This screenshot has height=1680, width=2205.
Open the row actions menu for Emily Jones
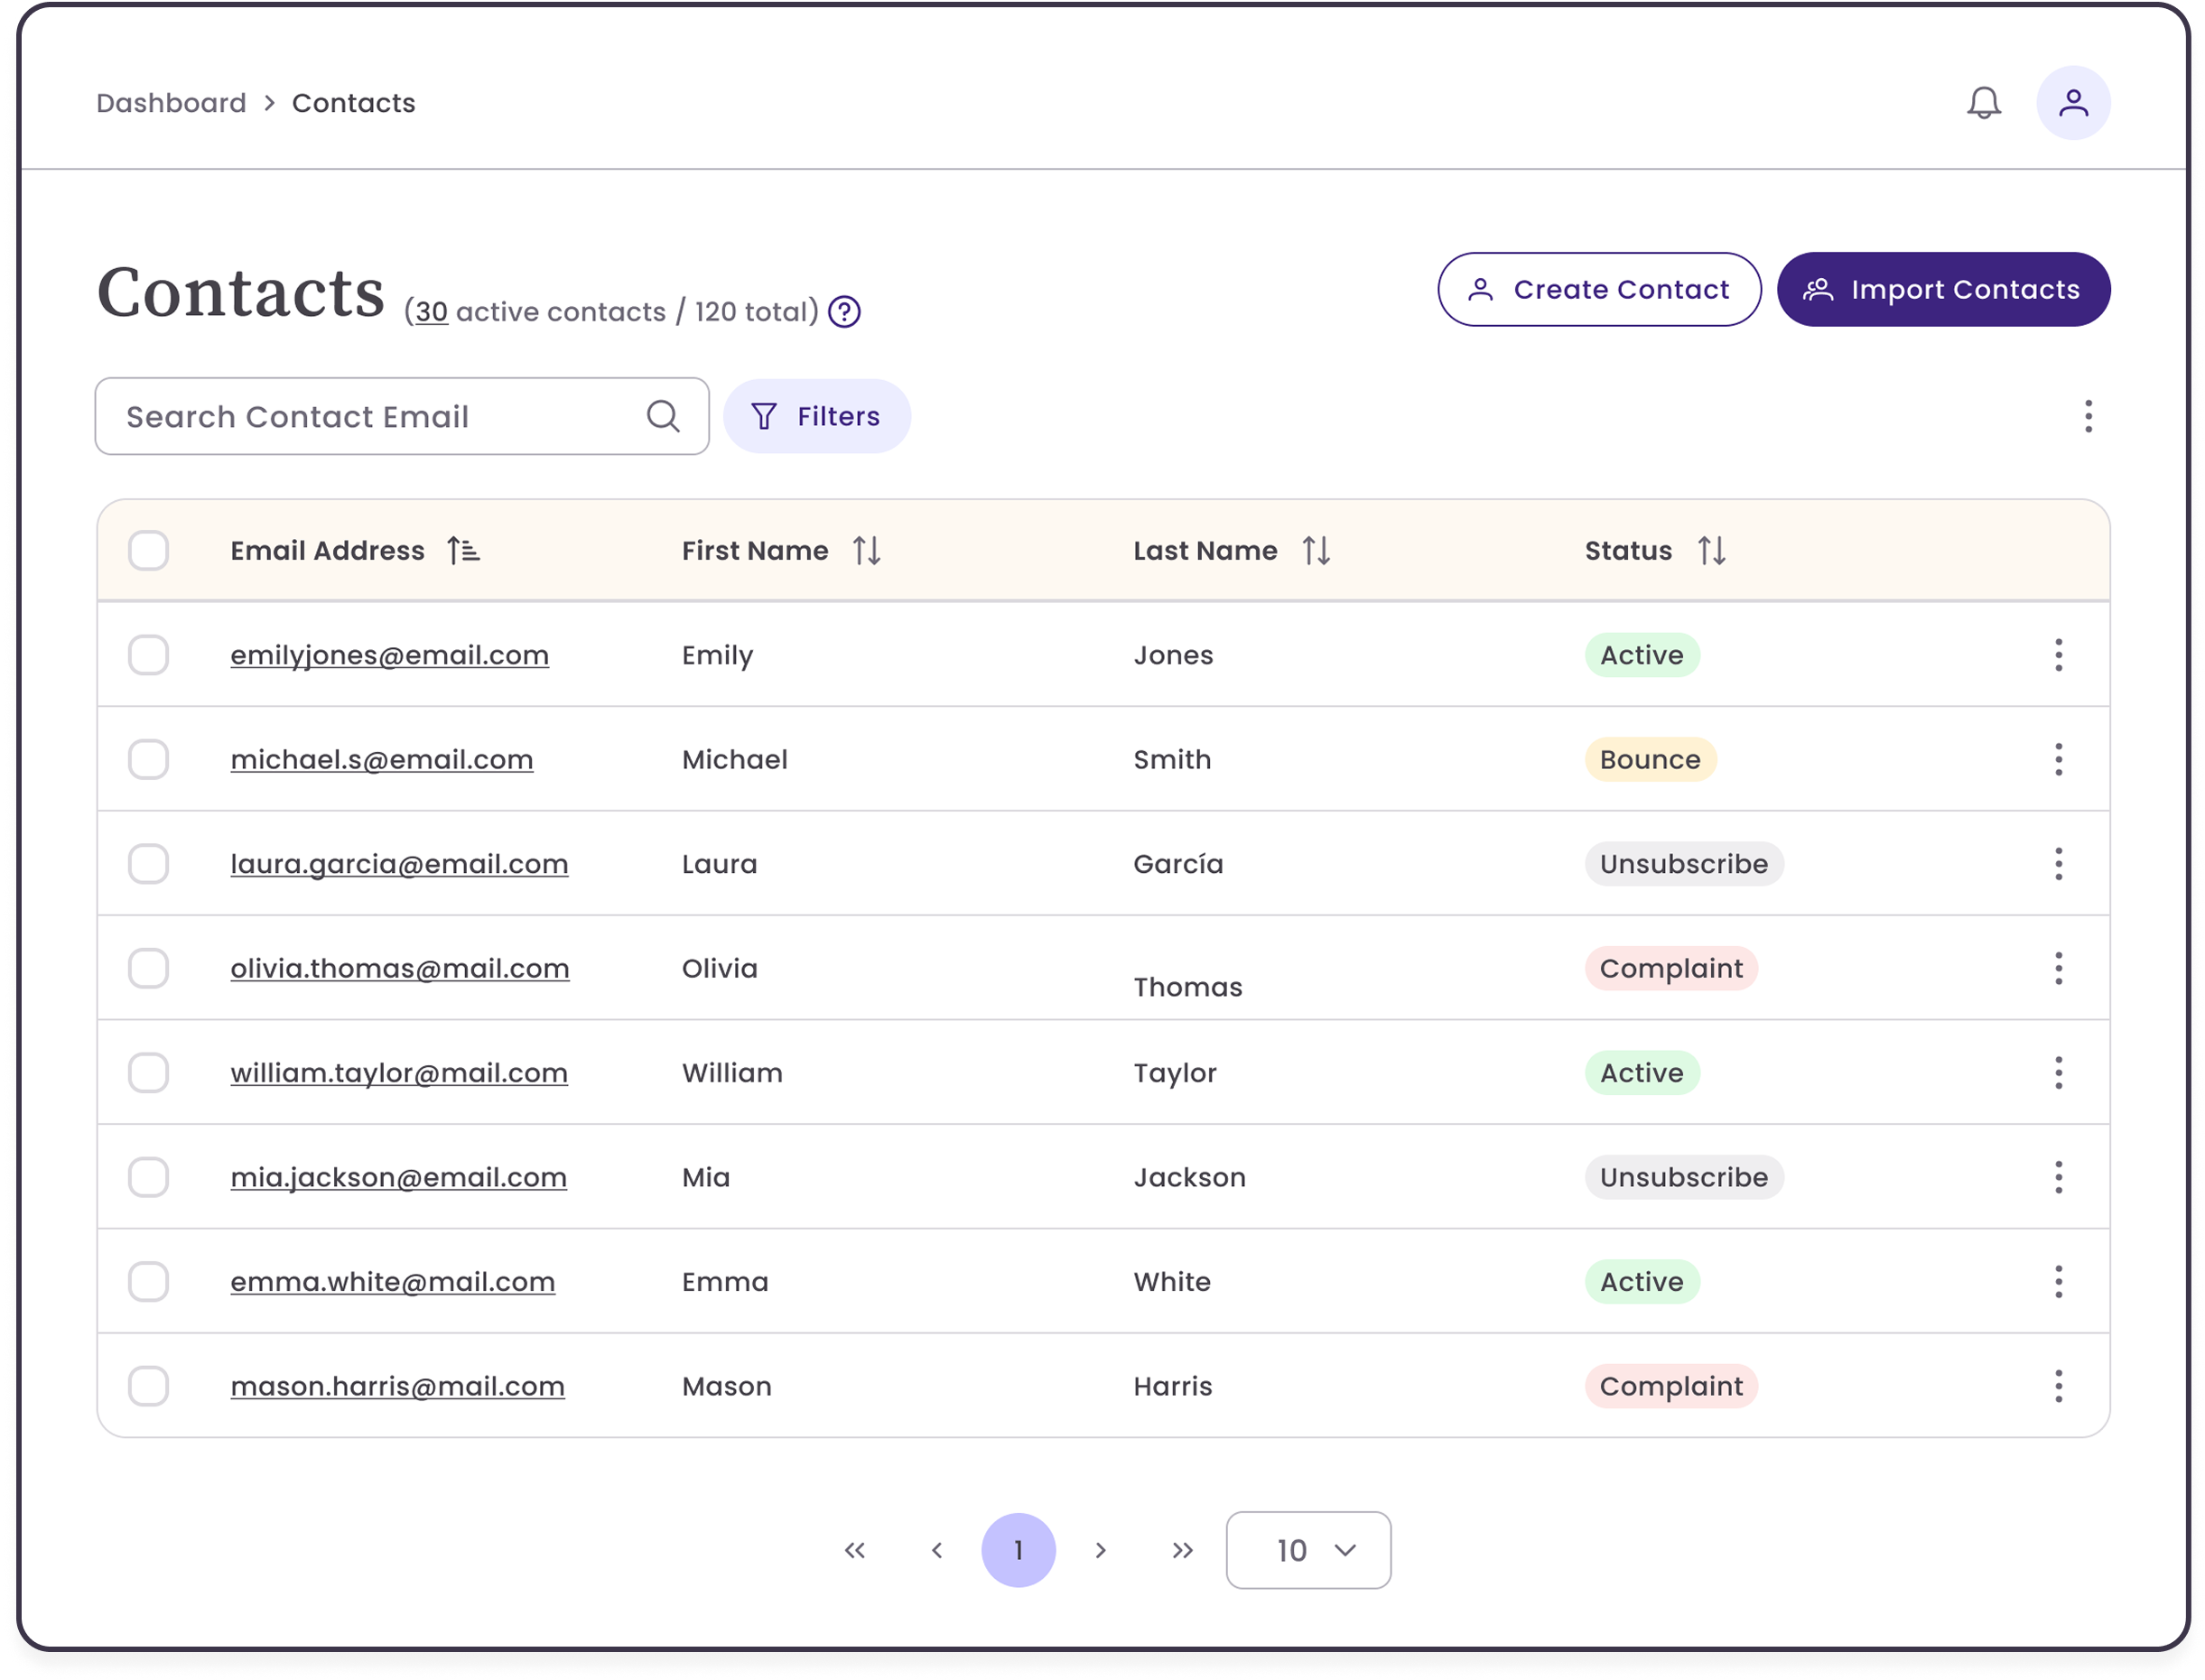coord(2059,655)
